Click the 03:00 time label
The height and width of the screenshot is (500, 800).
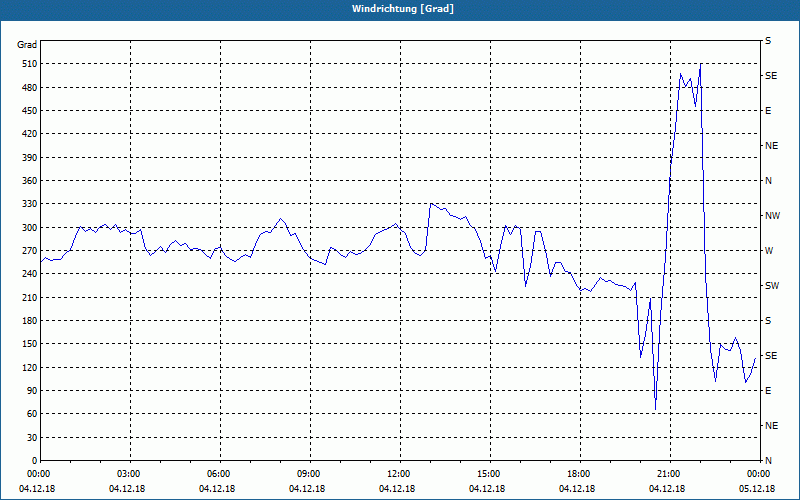(130, 474)
